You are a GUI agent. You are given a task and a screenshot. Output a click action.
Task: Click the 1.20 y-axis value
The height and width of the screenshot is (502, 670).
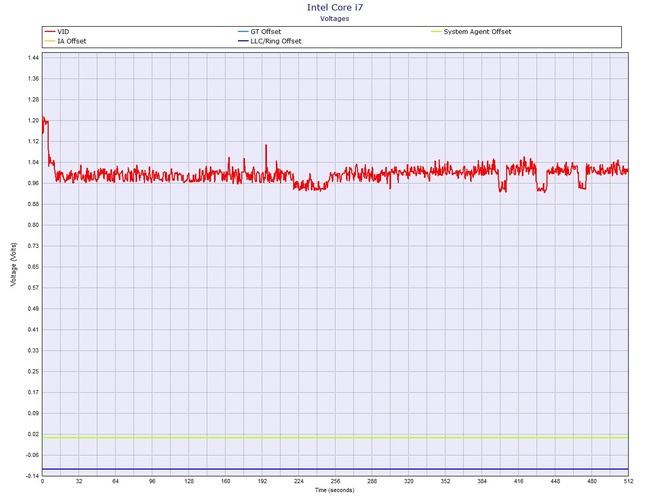tap(34, 120)
